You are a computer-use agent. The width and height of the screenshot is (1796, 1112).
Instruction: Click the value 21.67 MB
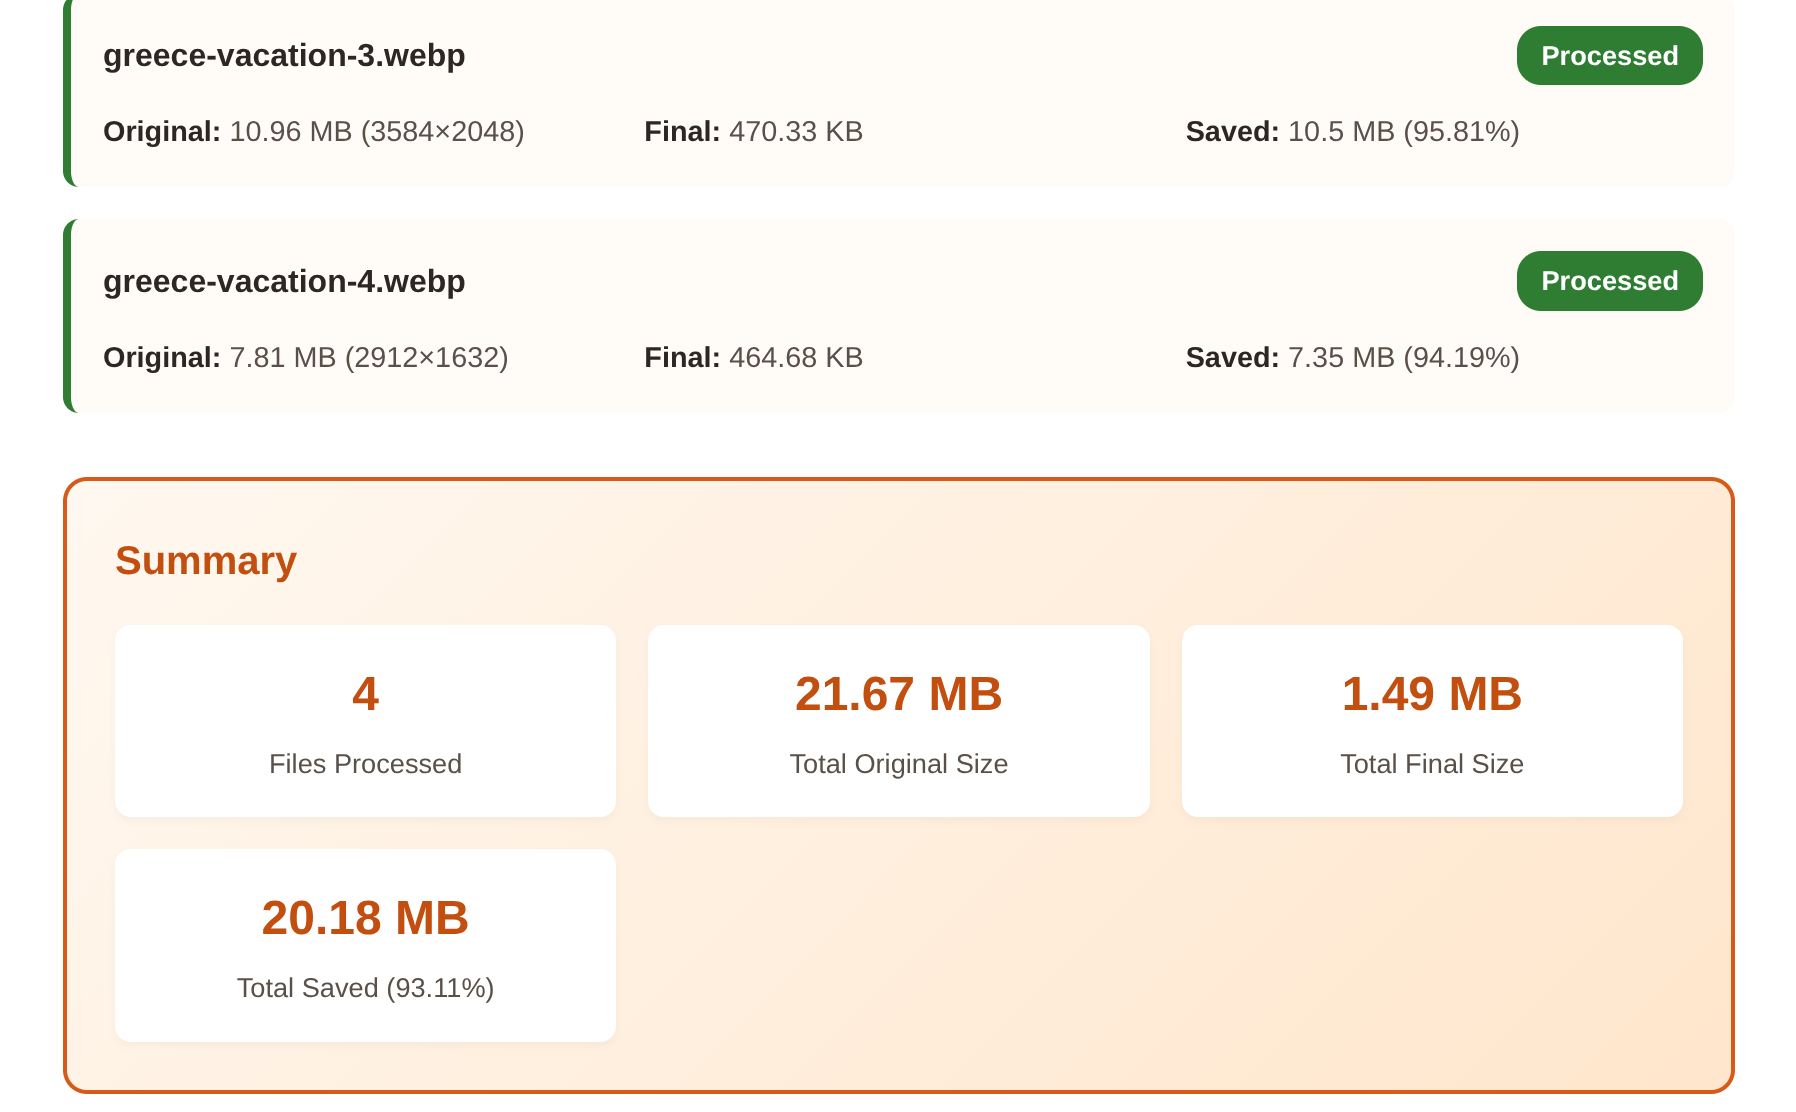[898, 693]
